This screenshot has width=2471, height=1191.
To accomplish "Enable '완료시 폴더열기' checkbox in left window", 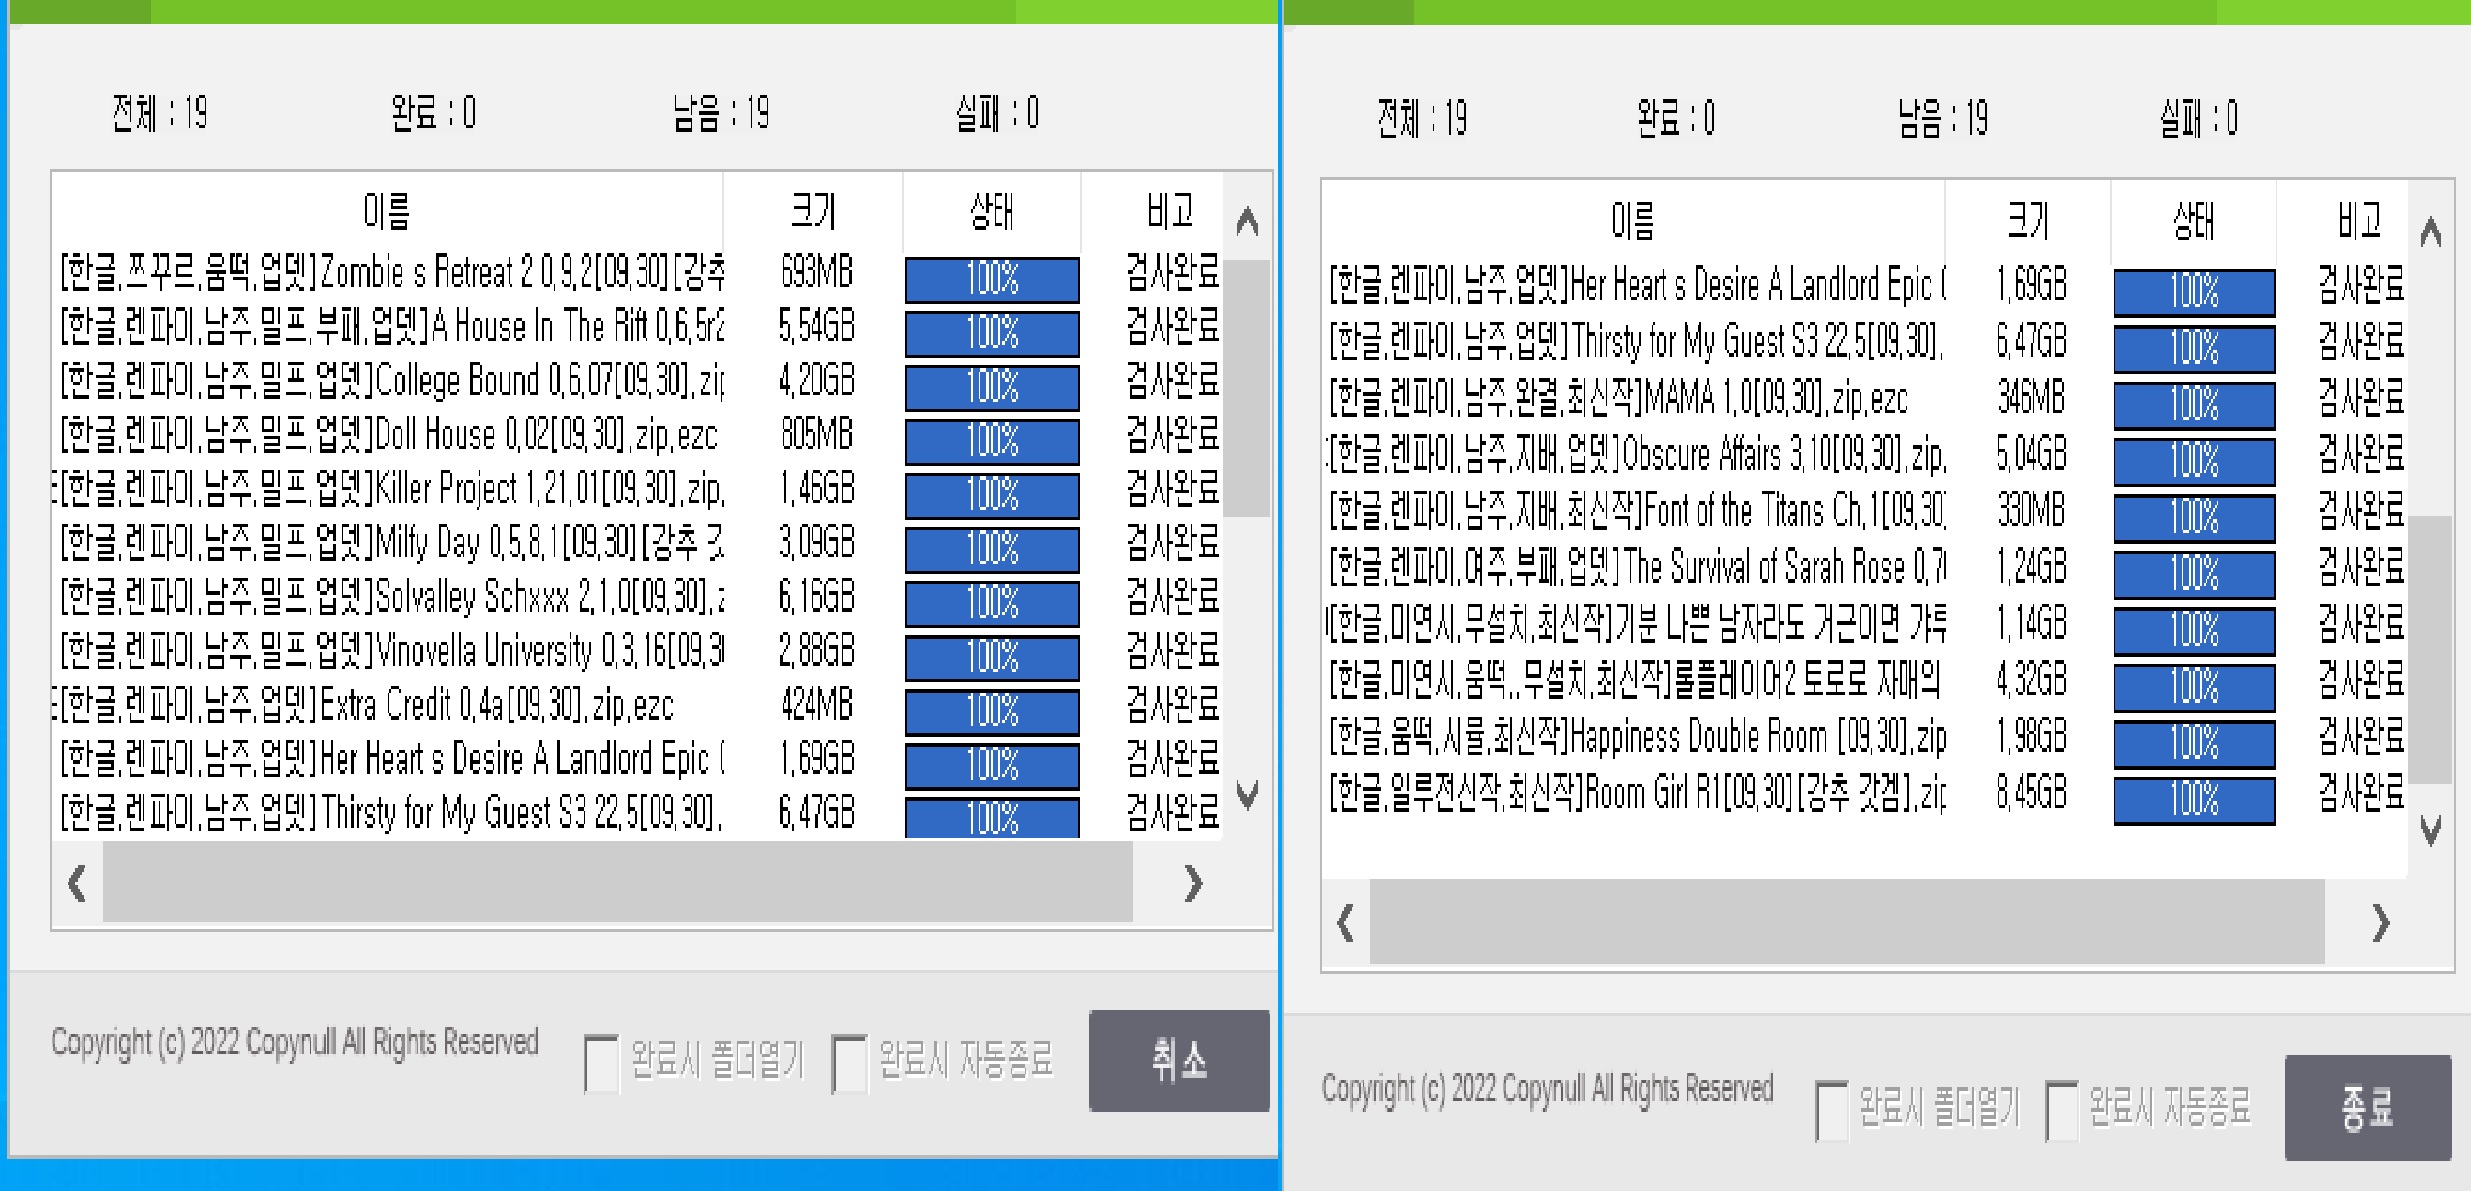I will click(x=601, y=1064).
